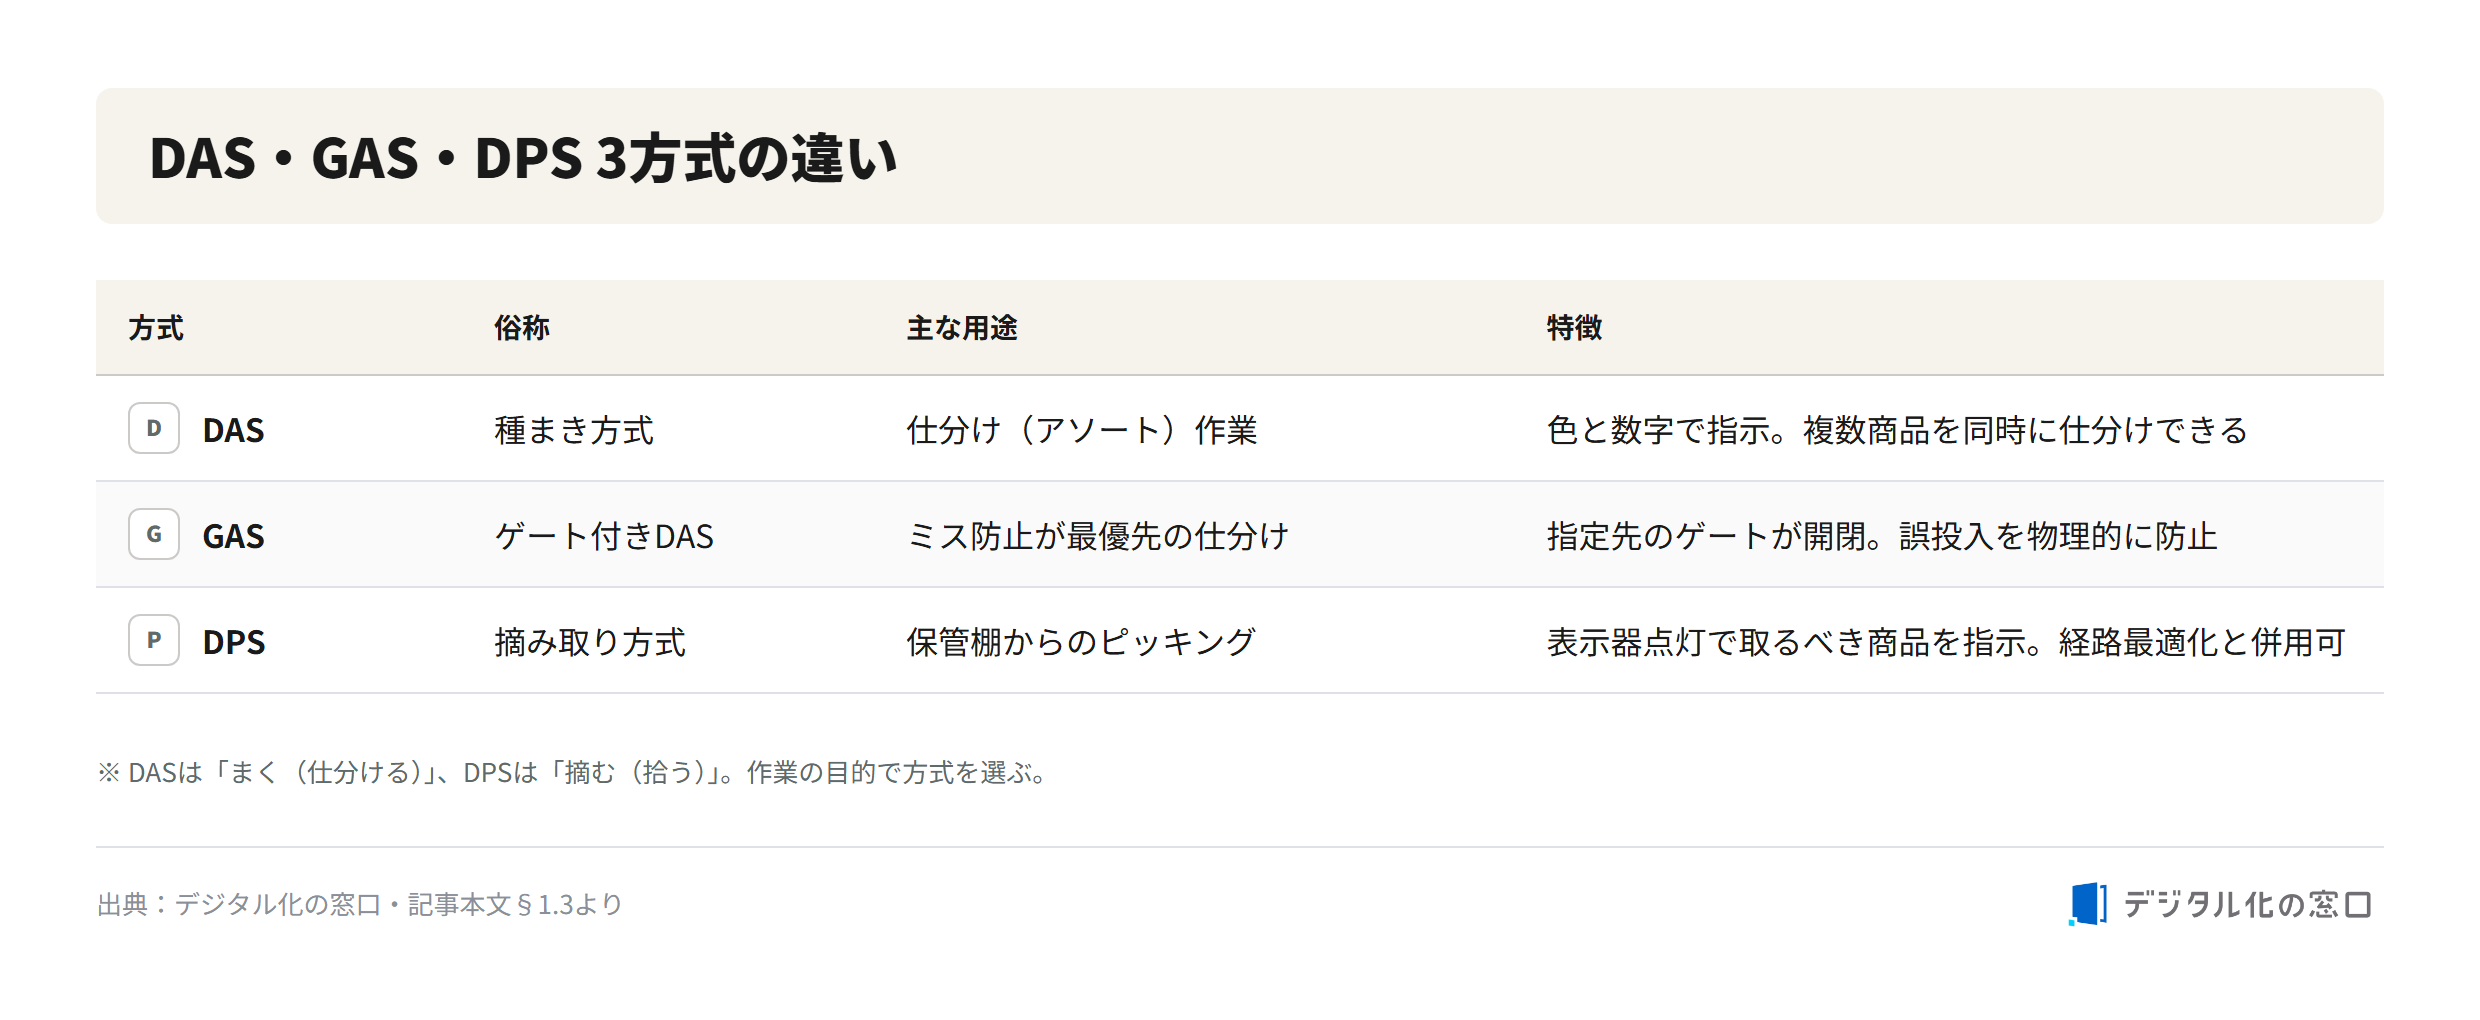Image resolution: width=2480 pixels, height=1020 pixels.
Task: Select the 俗称 column header
Action: click(x=522, y=328)
